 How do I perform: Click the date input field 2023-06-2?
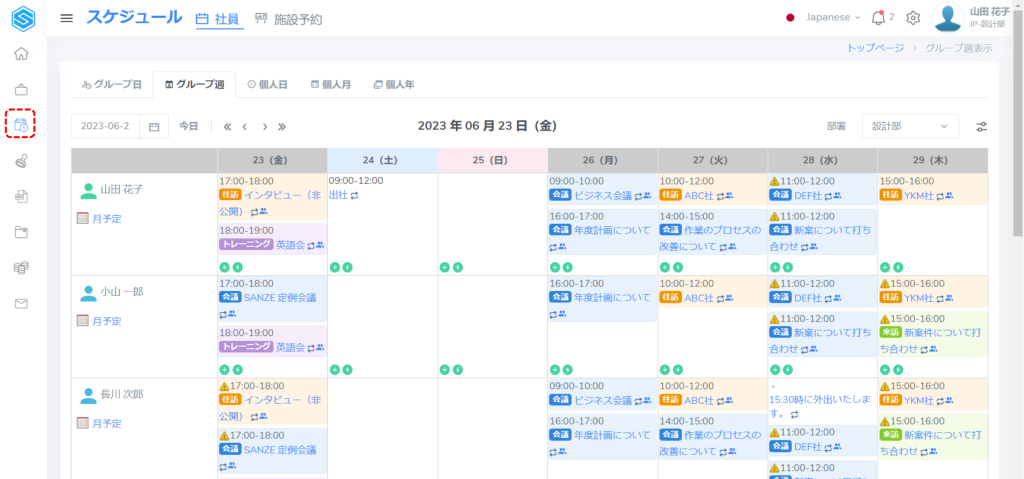[x=105, y=127]
